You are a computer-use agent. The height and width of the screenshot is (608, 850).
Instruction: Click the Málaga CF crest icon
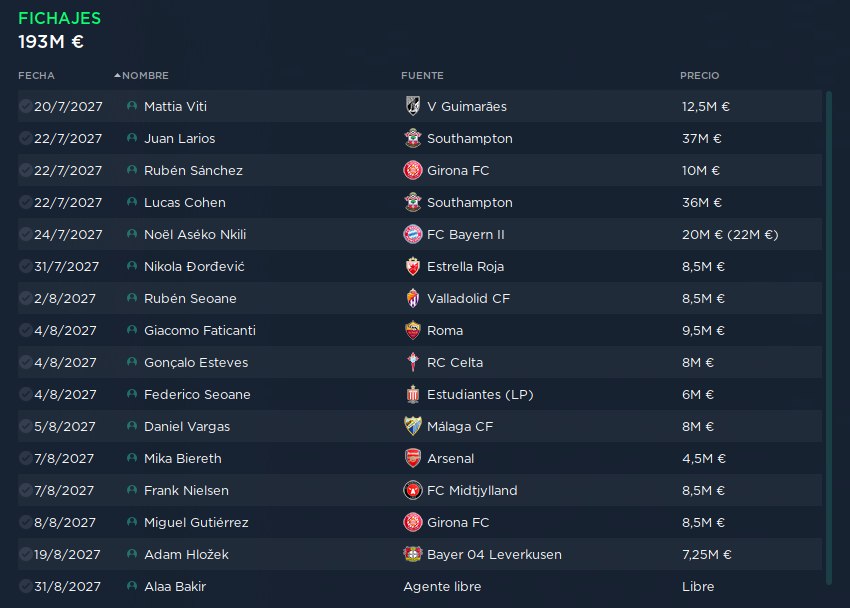(x=413, y=426)
